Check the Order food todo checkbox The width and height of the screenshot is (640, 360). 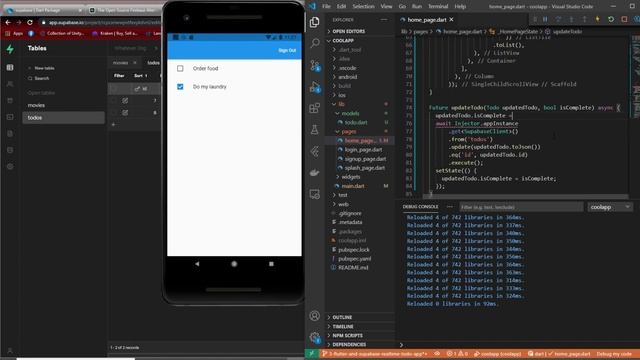(180, 68)
